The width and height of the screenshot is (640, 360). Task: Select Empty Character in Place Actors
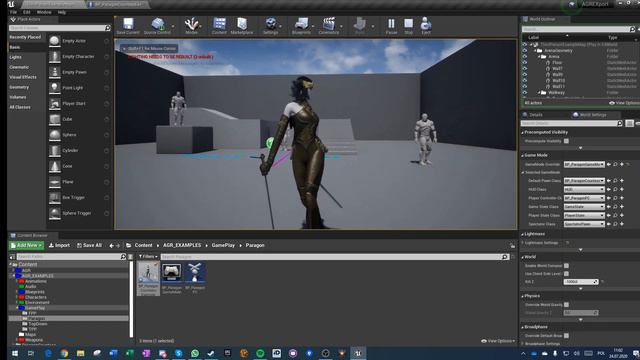(79, 57)
